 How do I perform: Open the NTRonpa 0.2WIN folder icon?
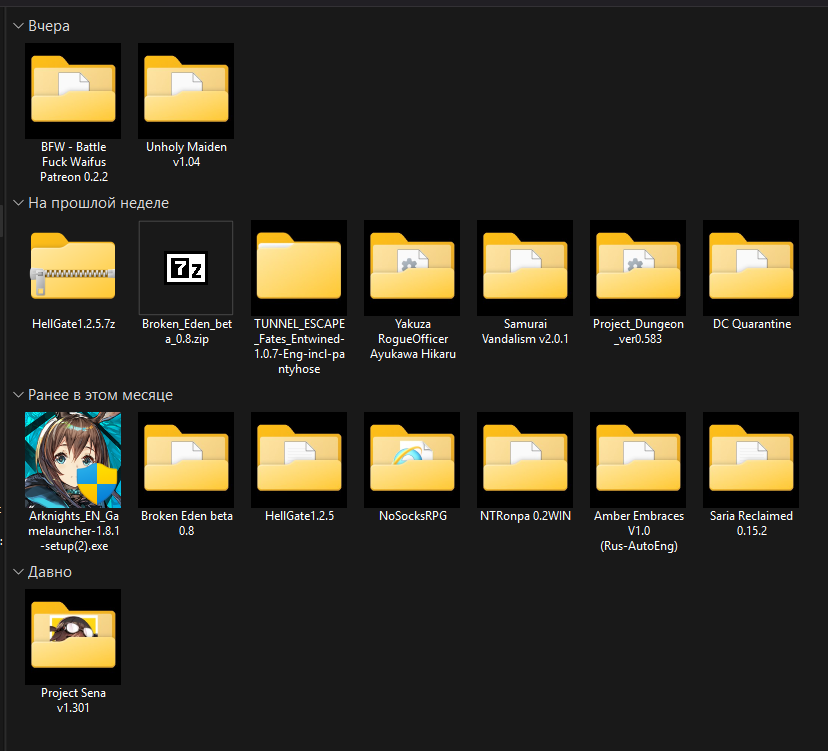point(525,459)
